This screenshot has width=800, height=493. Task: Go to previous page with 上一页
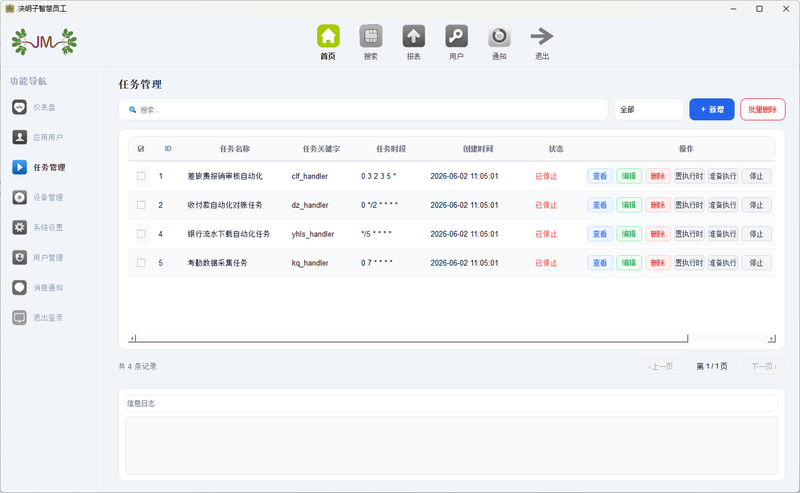click(x=661, y=366)
